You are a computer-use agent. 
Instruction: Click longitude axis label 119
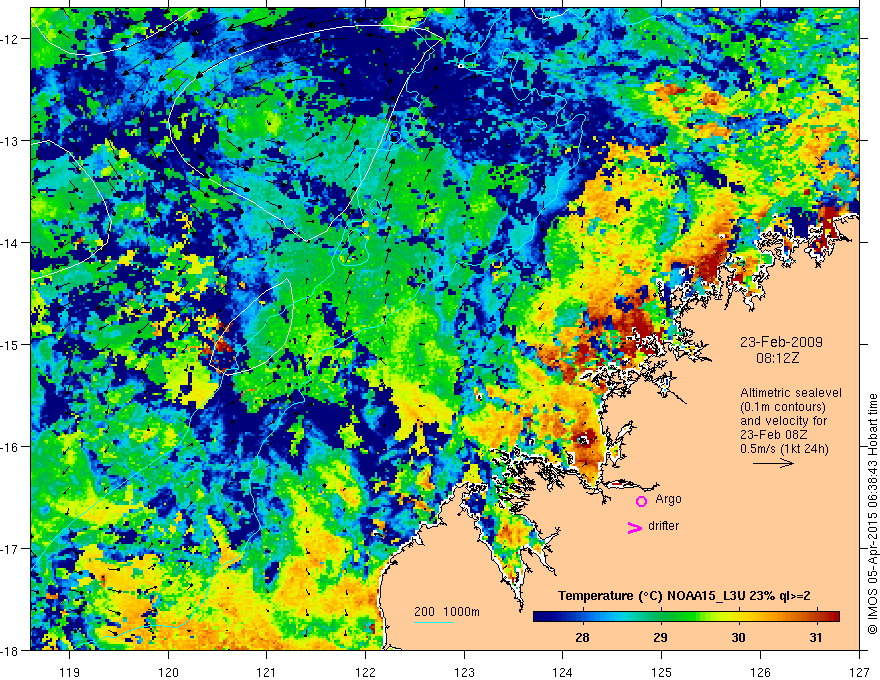(70, 672)
